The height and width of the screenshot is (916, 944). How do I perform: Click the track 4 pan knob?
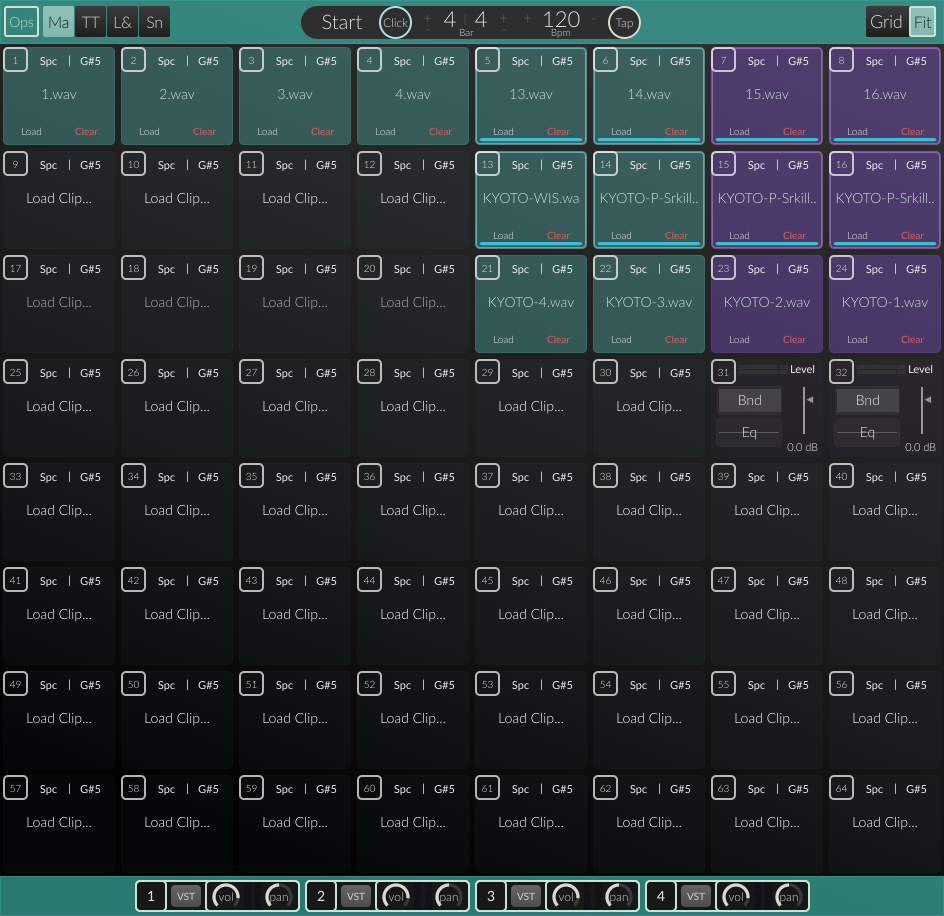790,896
